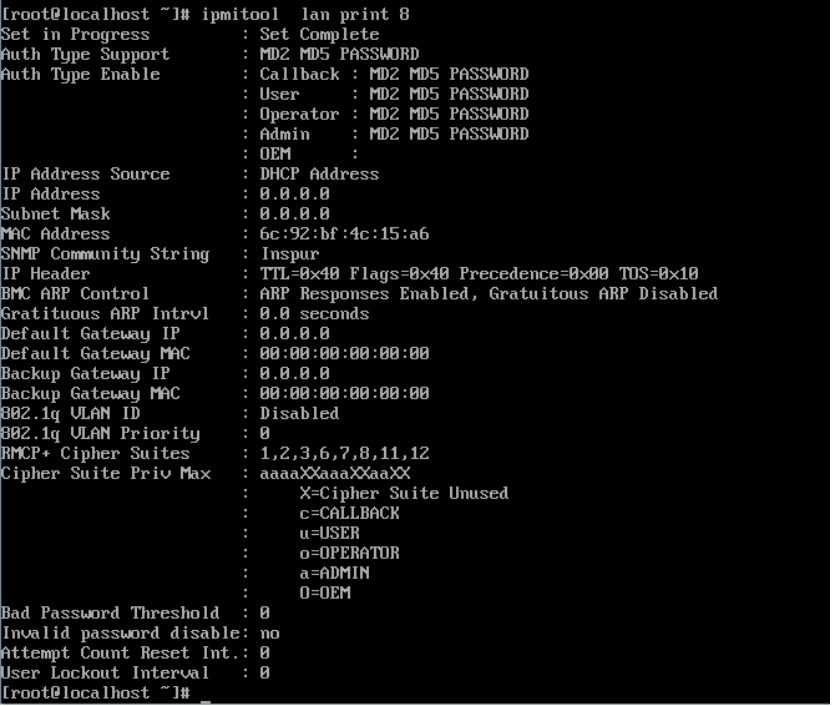Click the IP Address 0.0.0.0 value
The image size is (832, 706).
coord(294,194)
